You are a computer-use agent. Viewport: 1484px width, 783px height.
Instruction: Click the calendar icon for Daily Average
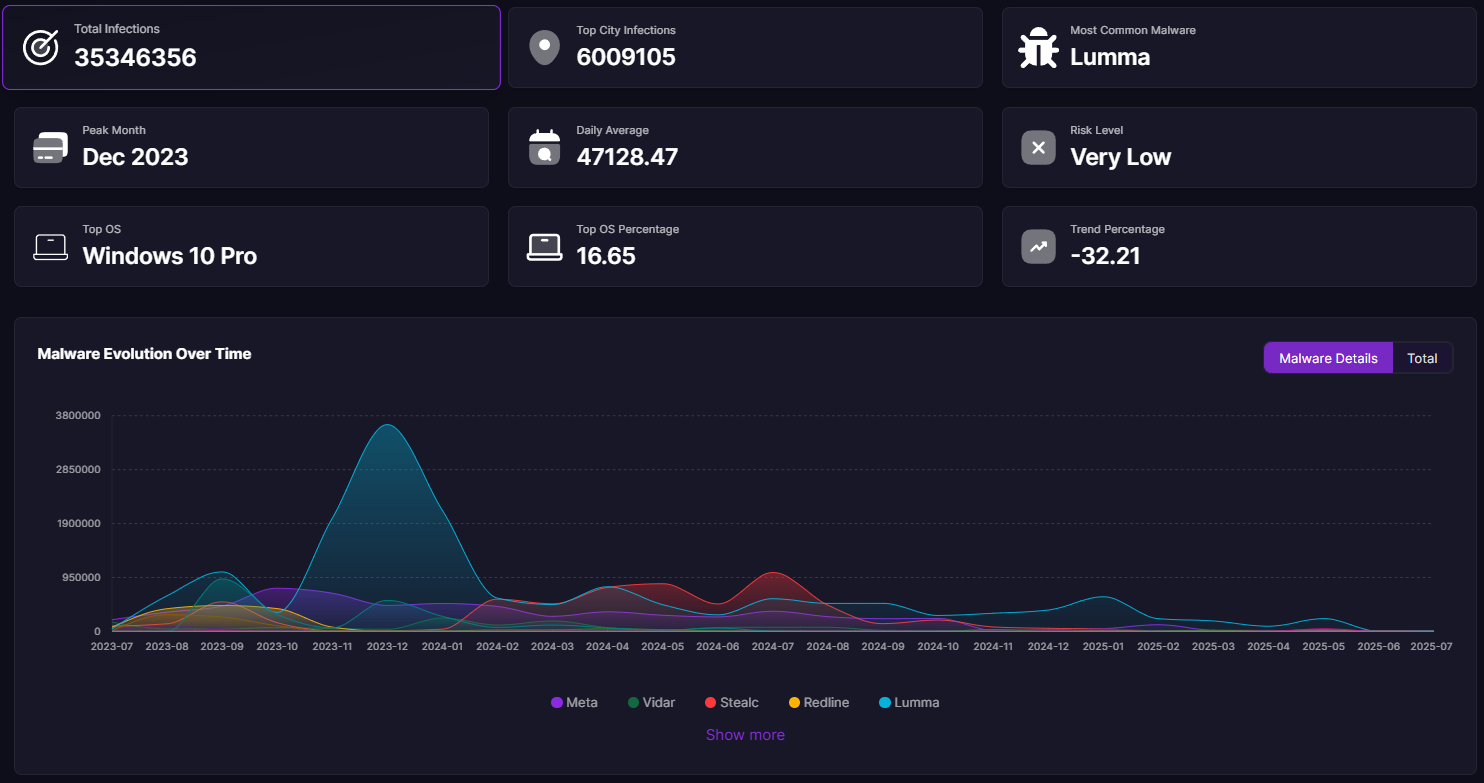pos(544,147)
